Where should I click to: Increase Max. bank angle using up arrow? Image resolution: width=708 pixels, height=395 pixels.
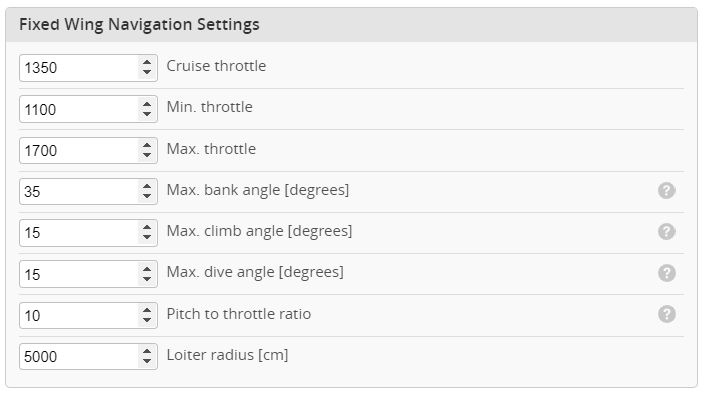point(147,186)
